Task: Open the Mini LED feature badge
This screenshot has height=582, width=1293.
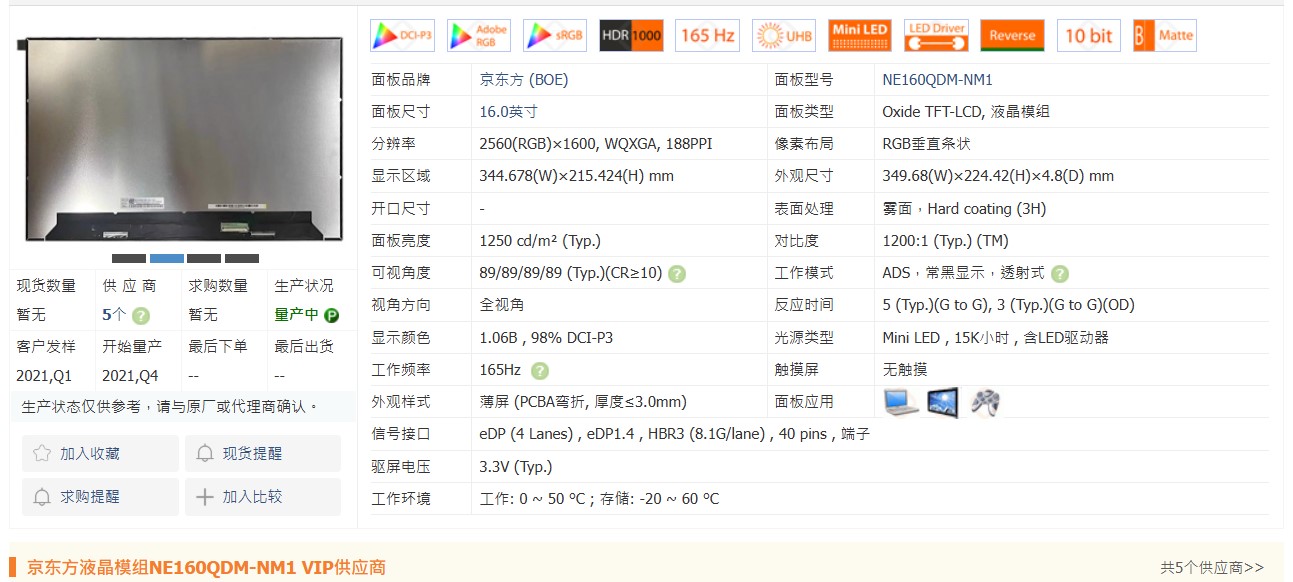Action: (859, 36)
